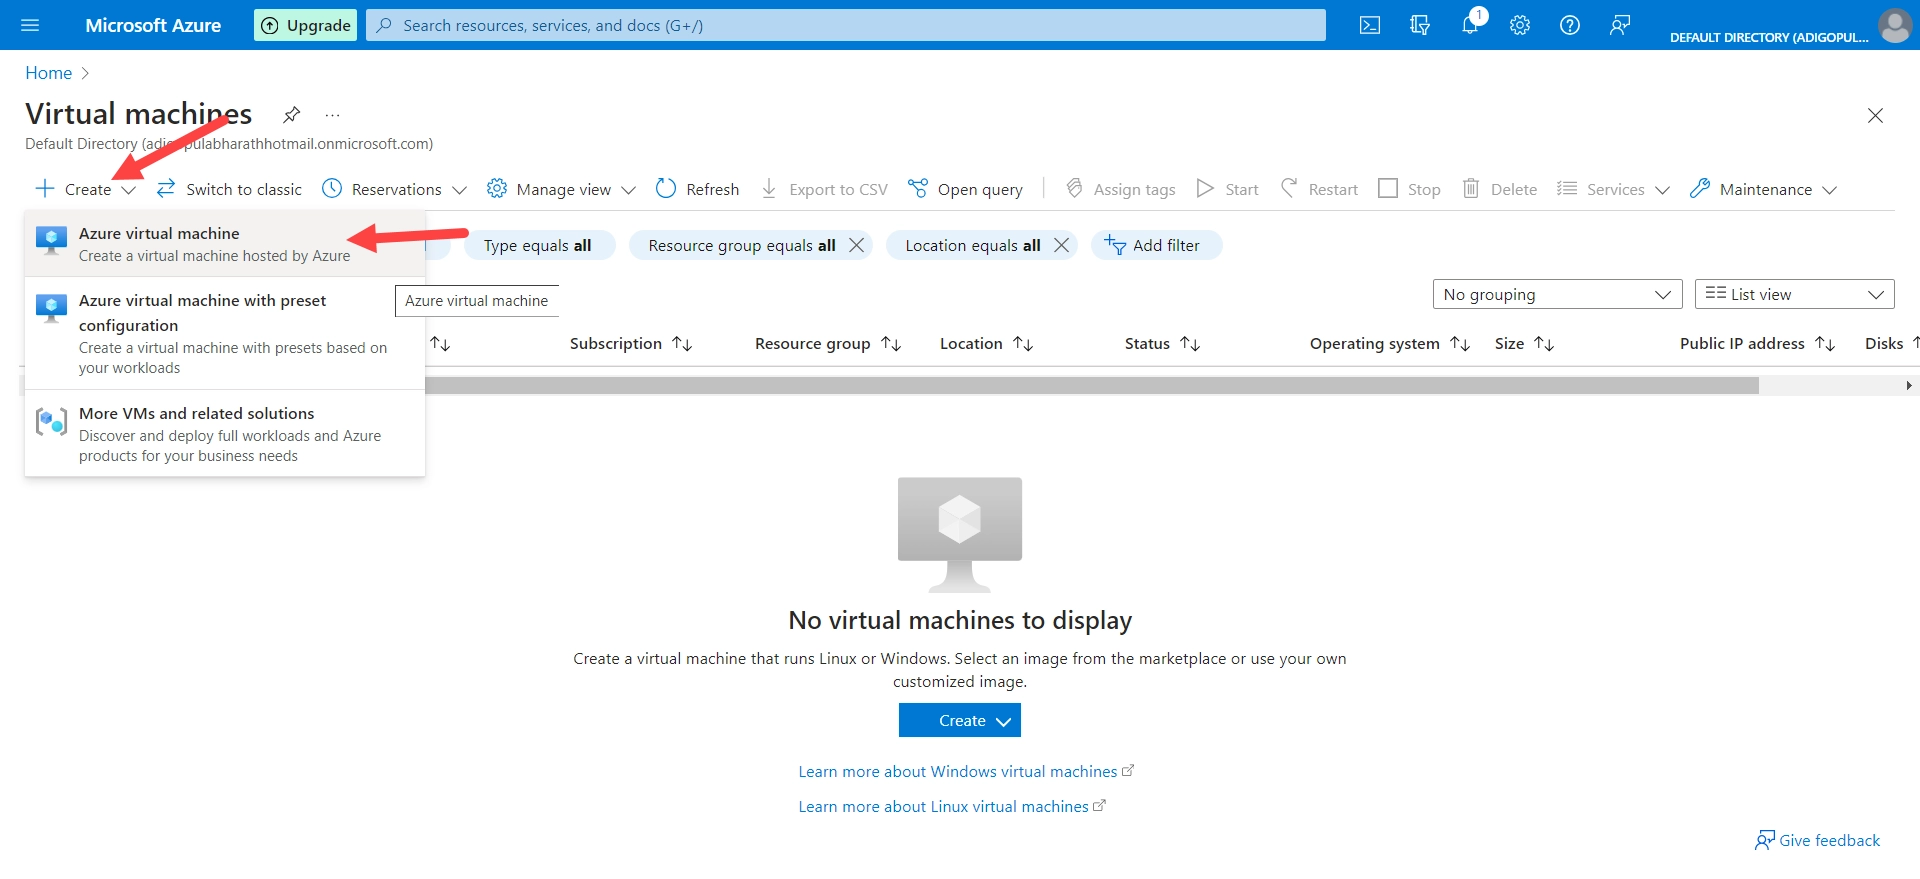Expand the Manage view dropdown
Screen dimensions: 1920x879
coord(561,189)
